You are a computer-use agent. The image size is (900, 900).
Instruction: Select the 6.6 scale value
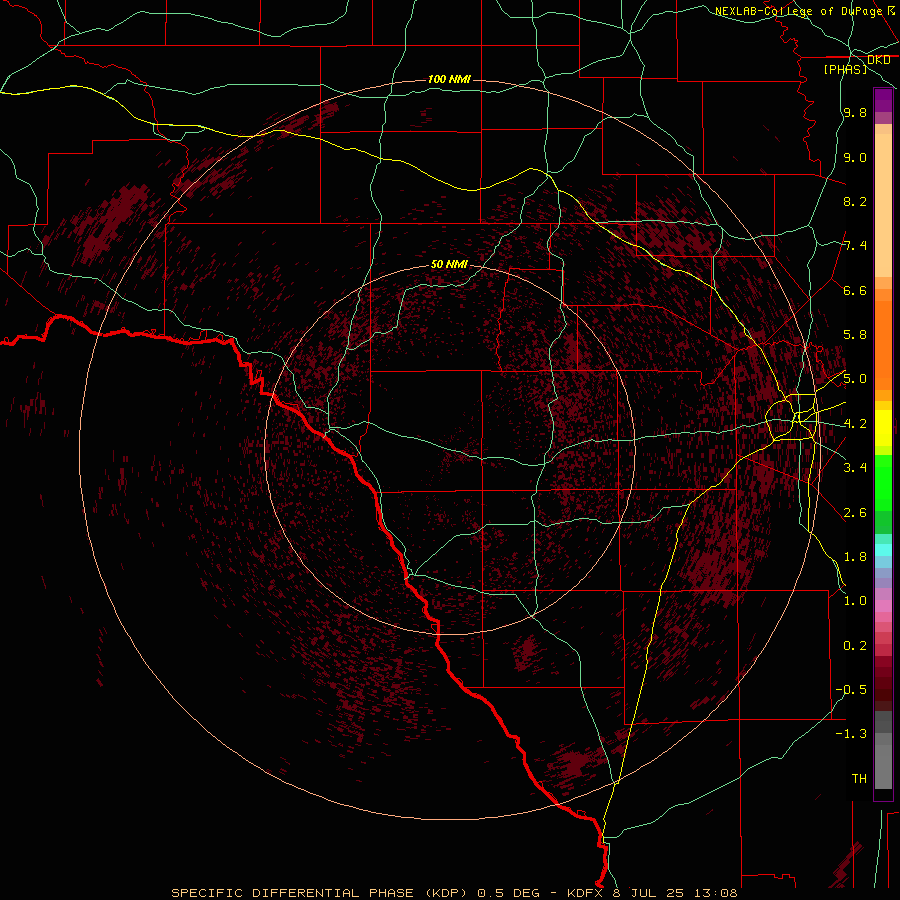(855, 290)
